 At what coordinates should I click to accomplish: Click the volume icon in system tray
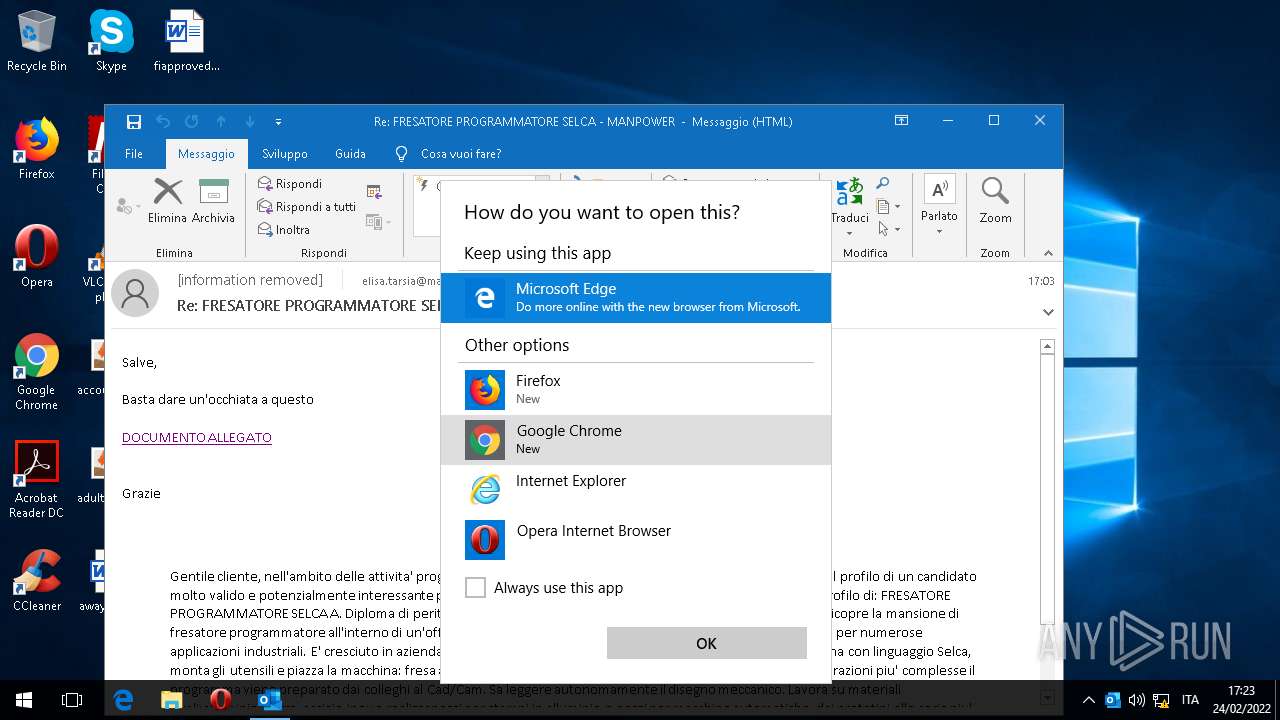[x=1137, y=700]
